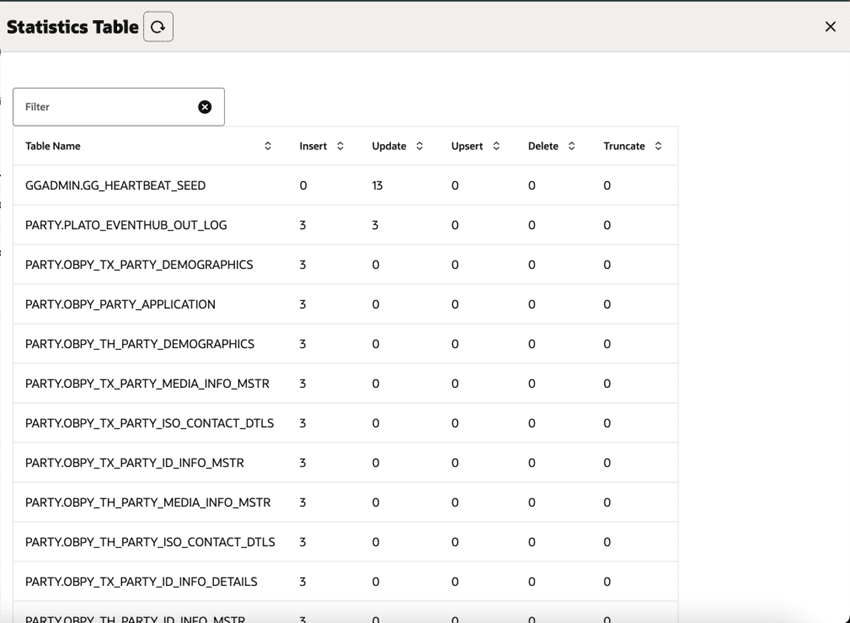Click Update value 3 for PLATO_EVENTHUB_OUT_LOG
Viewport: 850px width, 623px height.
pyautogui.click(x=375, y=225)
